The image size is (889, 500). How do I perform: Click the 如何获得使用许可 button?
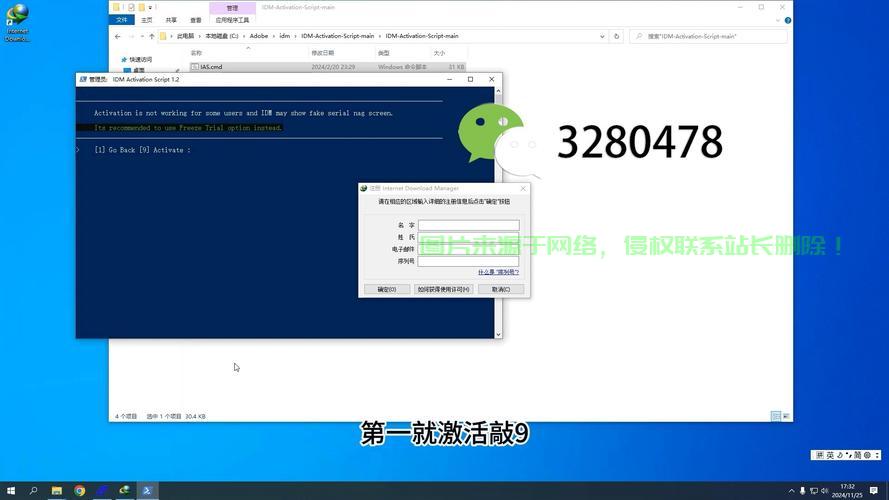(443, 289)
